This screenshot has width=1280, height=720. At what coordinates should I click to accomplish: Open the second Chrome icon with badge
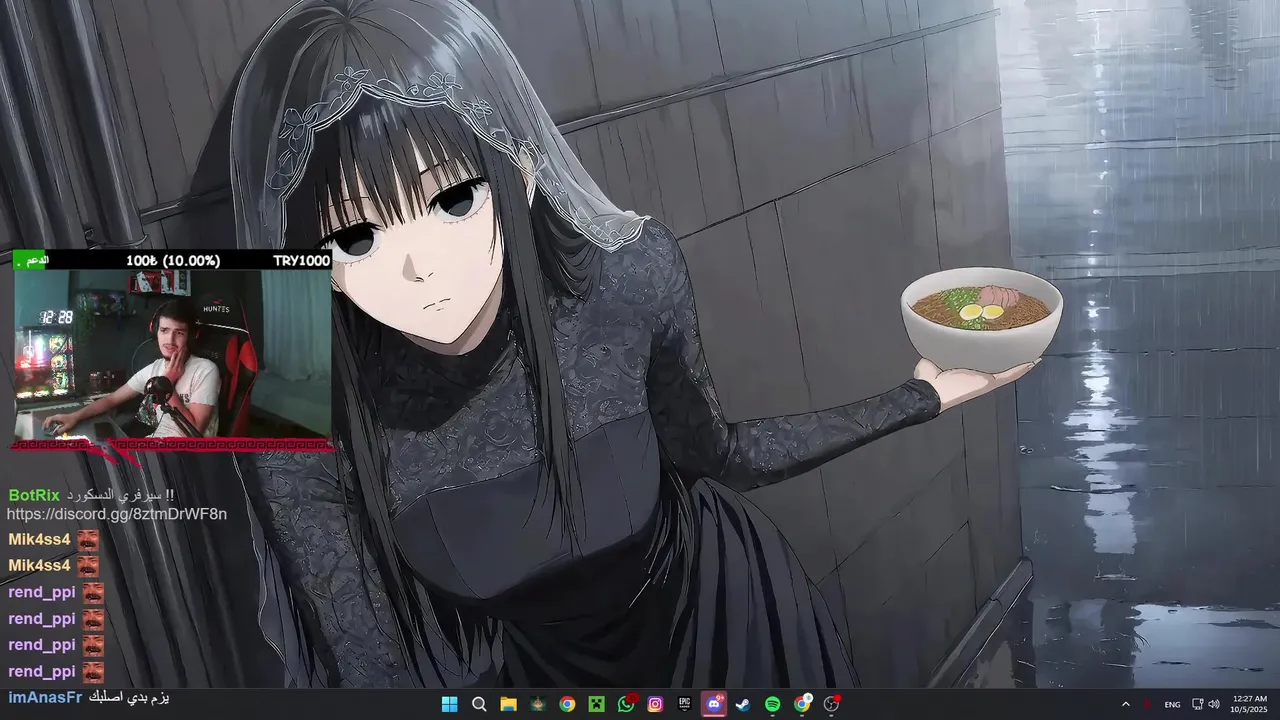(x=802, y=704)
